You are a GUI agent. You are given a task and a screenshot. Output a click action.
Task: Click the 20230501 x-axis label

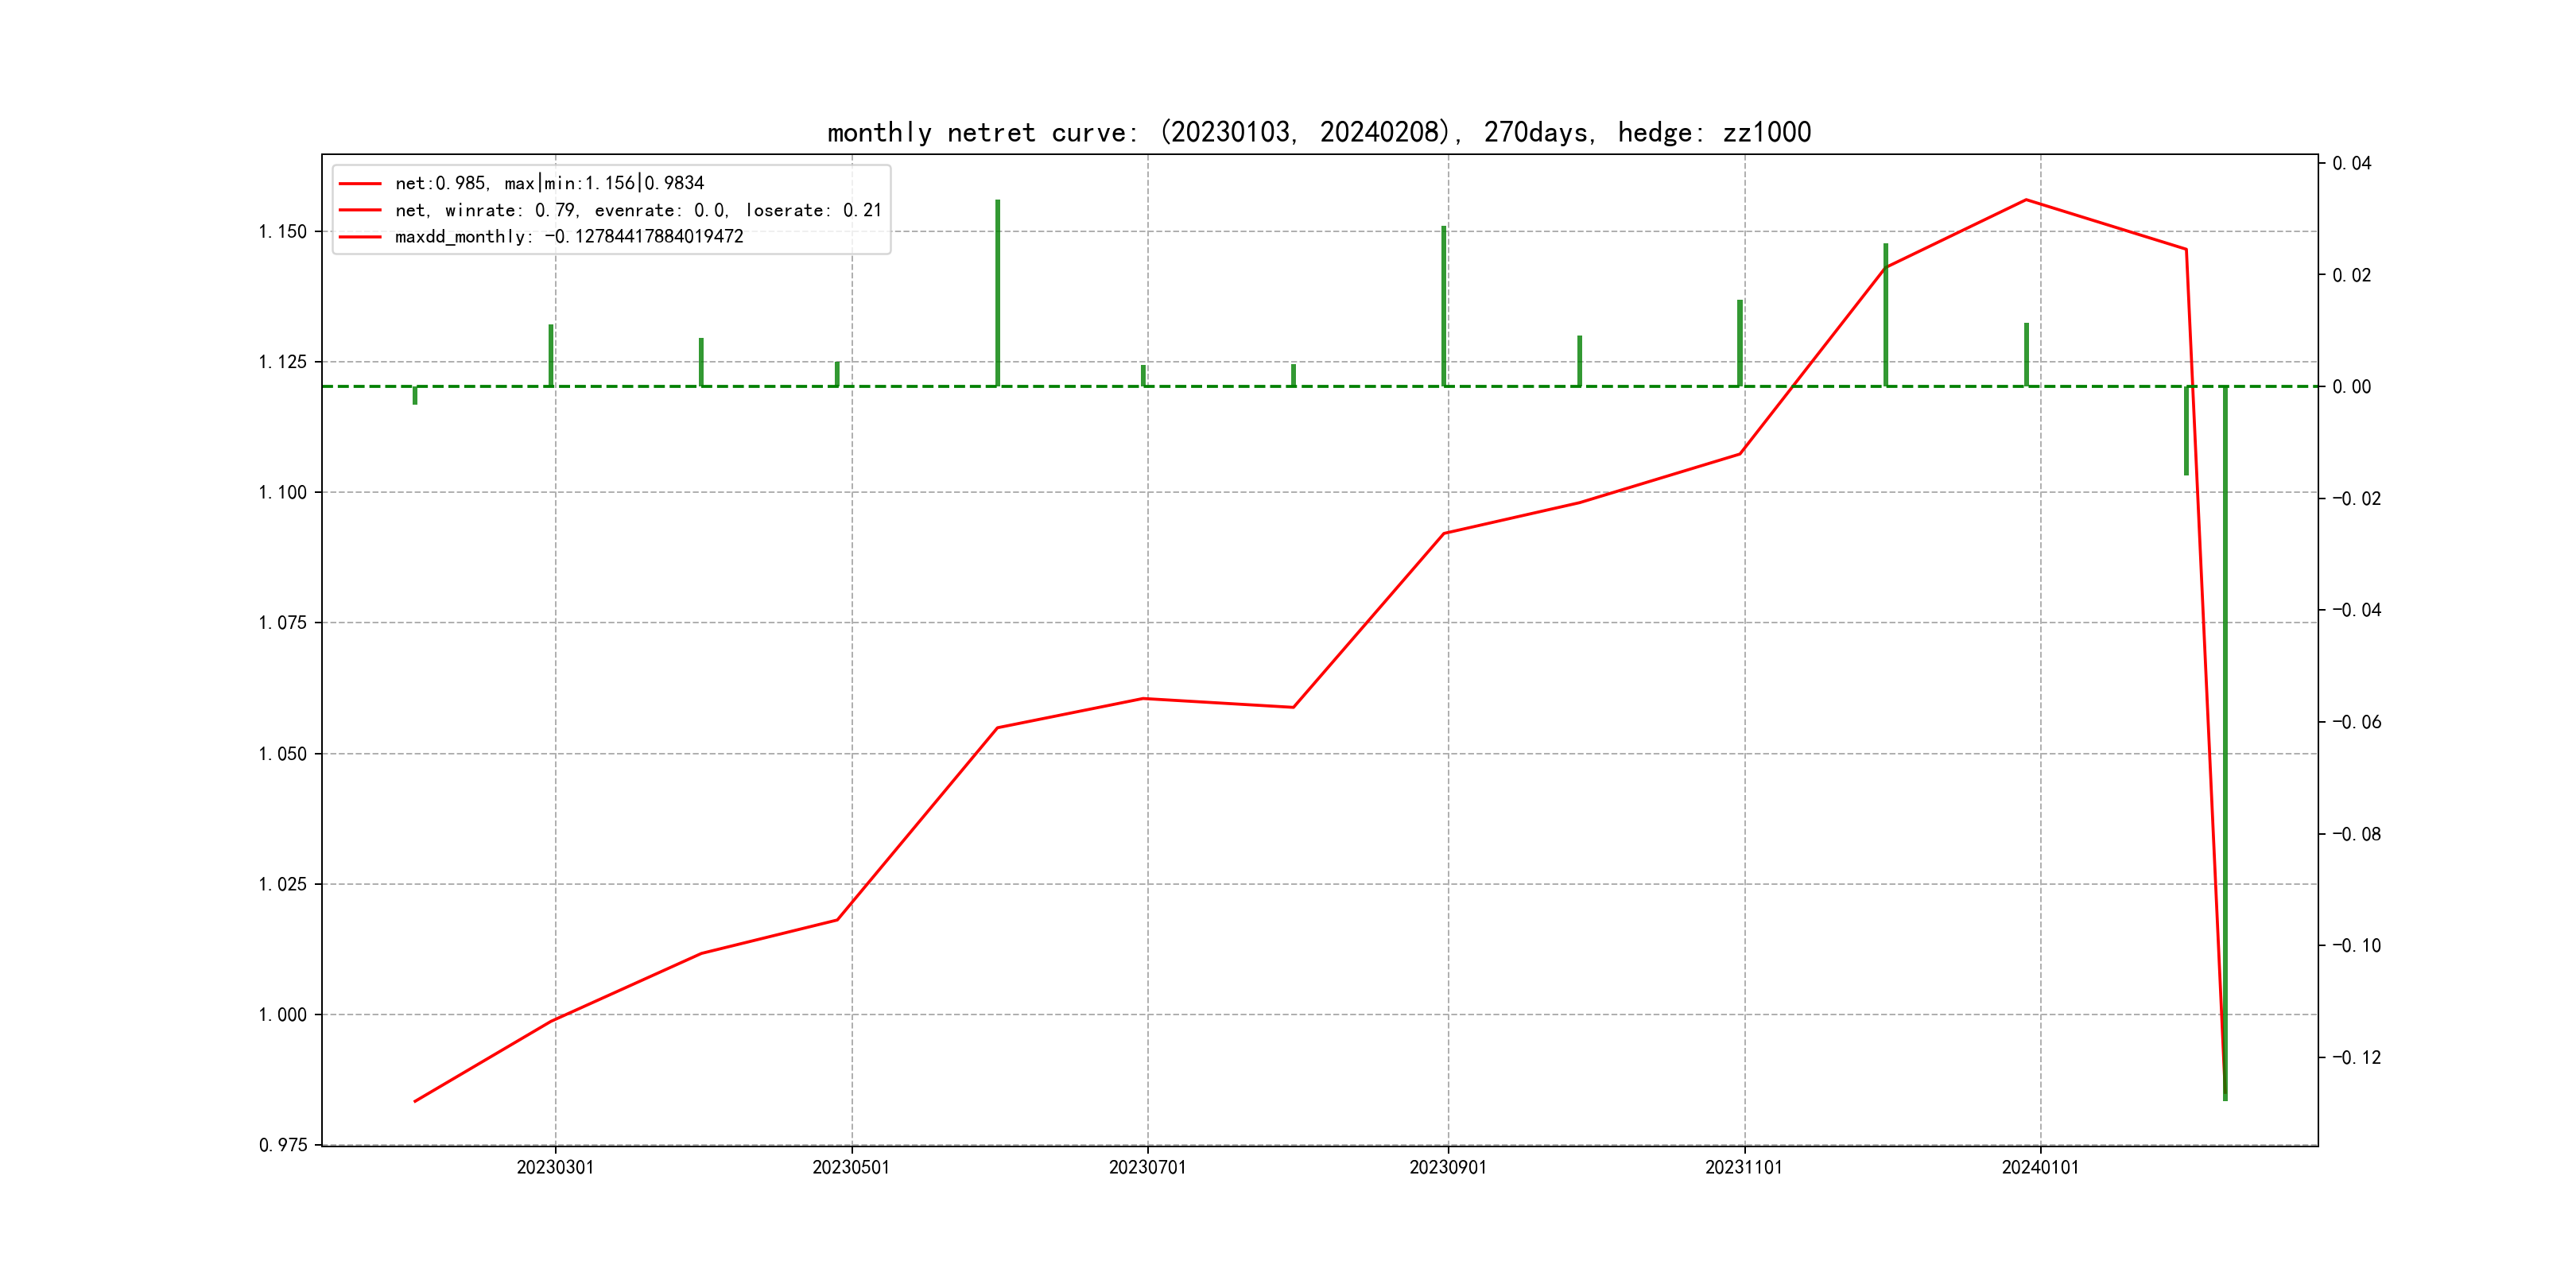pos(851,1168)
